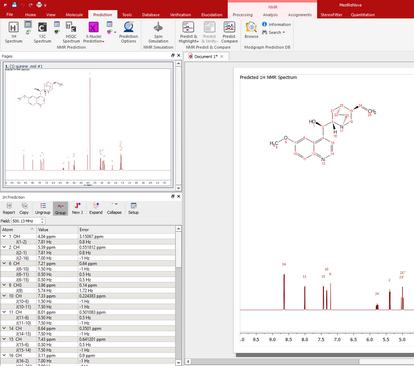Image resolution: width=414 pixels, height=366 pixels.
Task: Toggle the Group button in prediction panel
Action: [60, 208]
